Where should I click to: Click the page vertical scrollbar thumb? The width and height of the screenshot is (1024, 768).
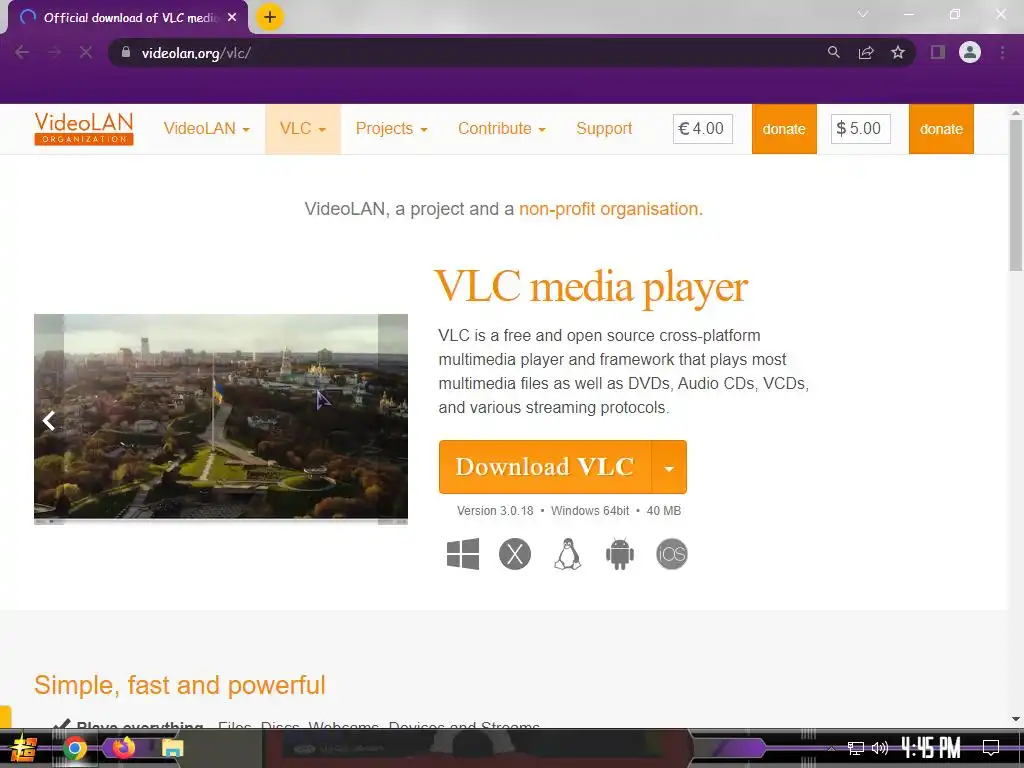click(1016, 196)
